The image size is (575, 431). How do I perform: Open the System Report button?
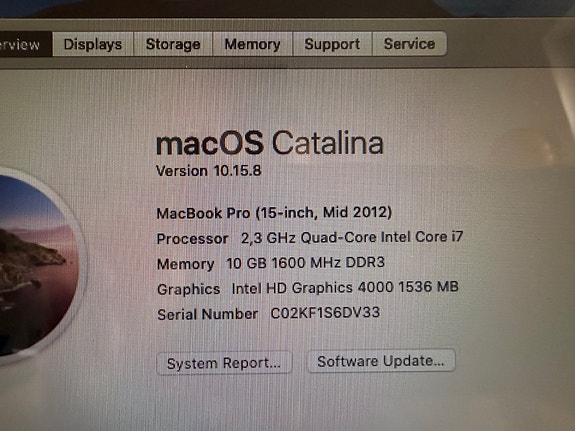point(224,363)
